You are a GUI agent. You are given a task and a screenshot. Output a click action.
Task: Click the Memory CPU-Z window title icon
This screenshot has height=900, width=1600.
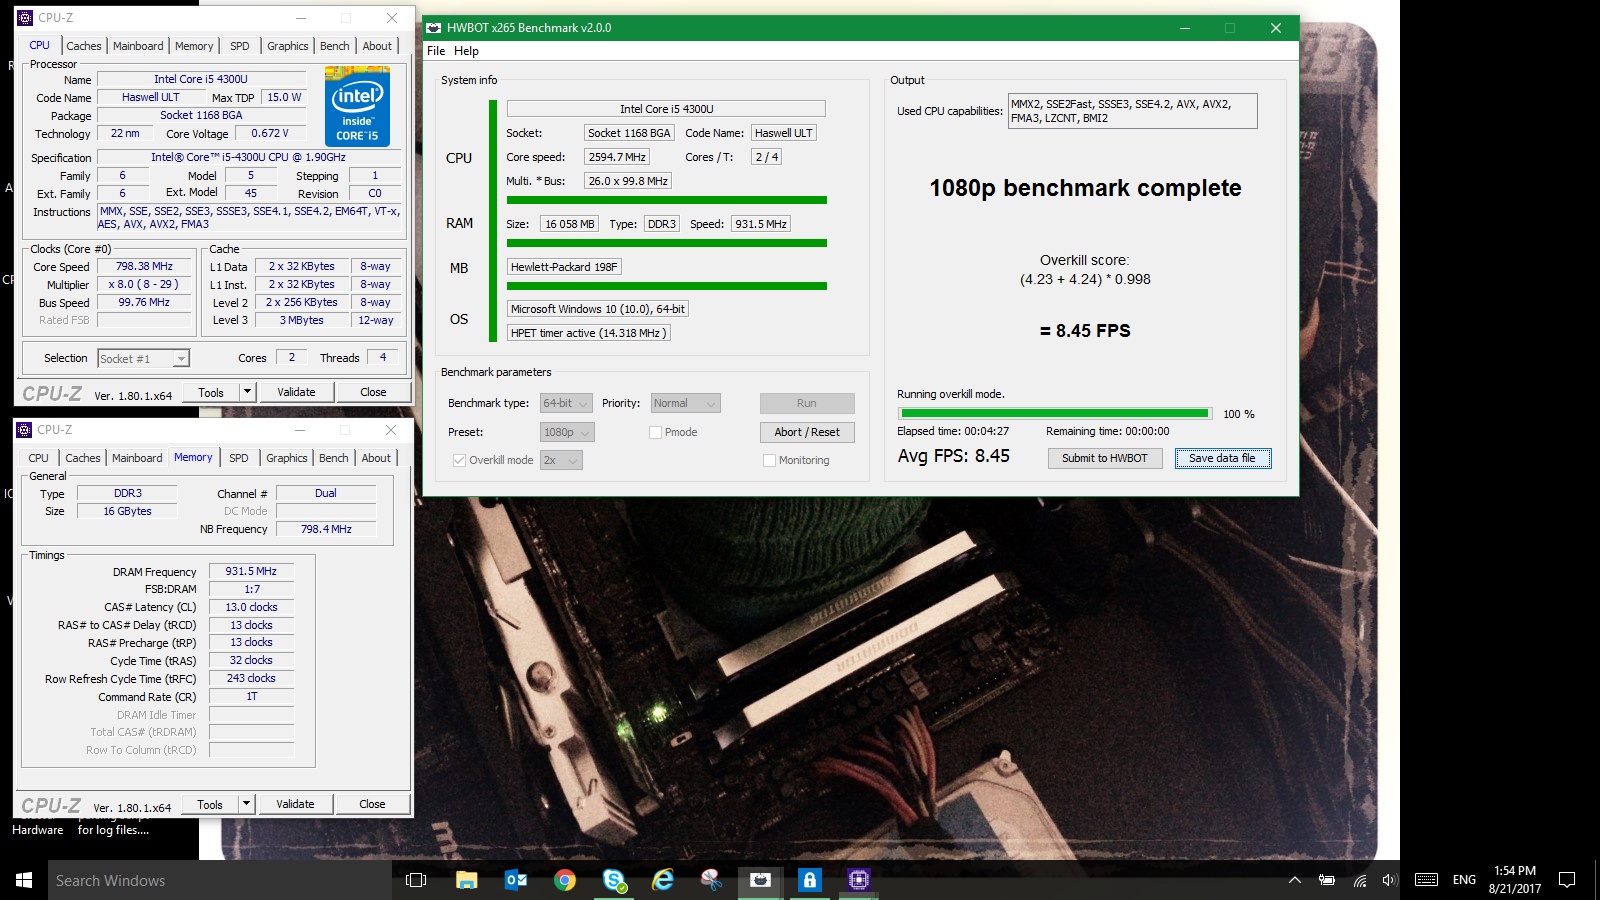coord(24,430)
